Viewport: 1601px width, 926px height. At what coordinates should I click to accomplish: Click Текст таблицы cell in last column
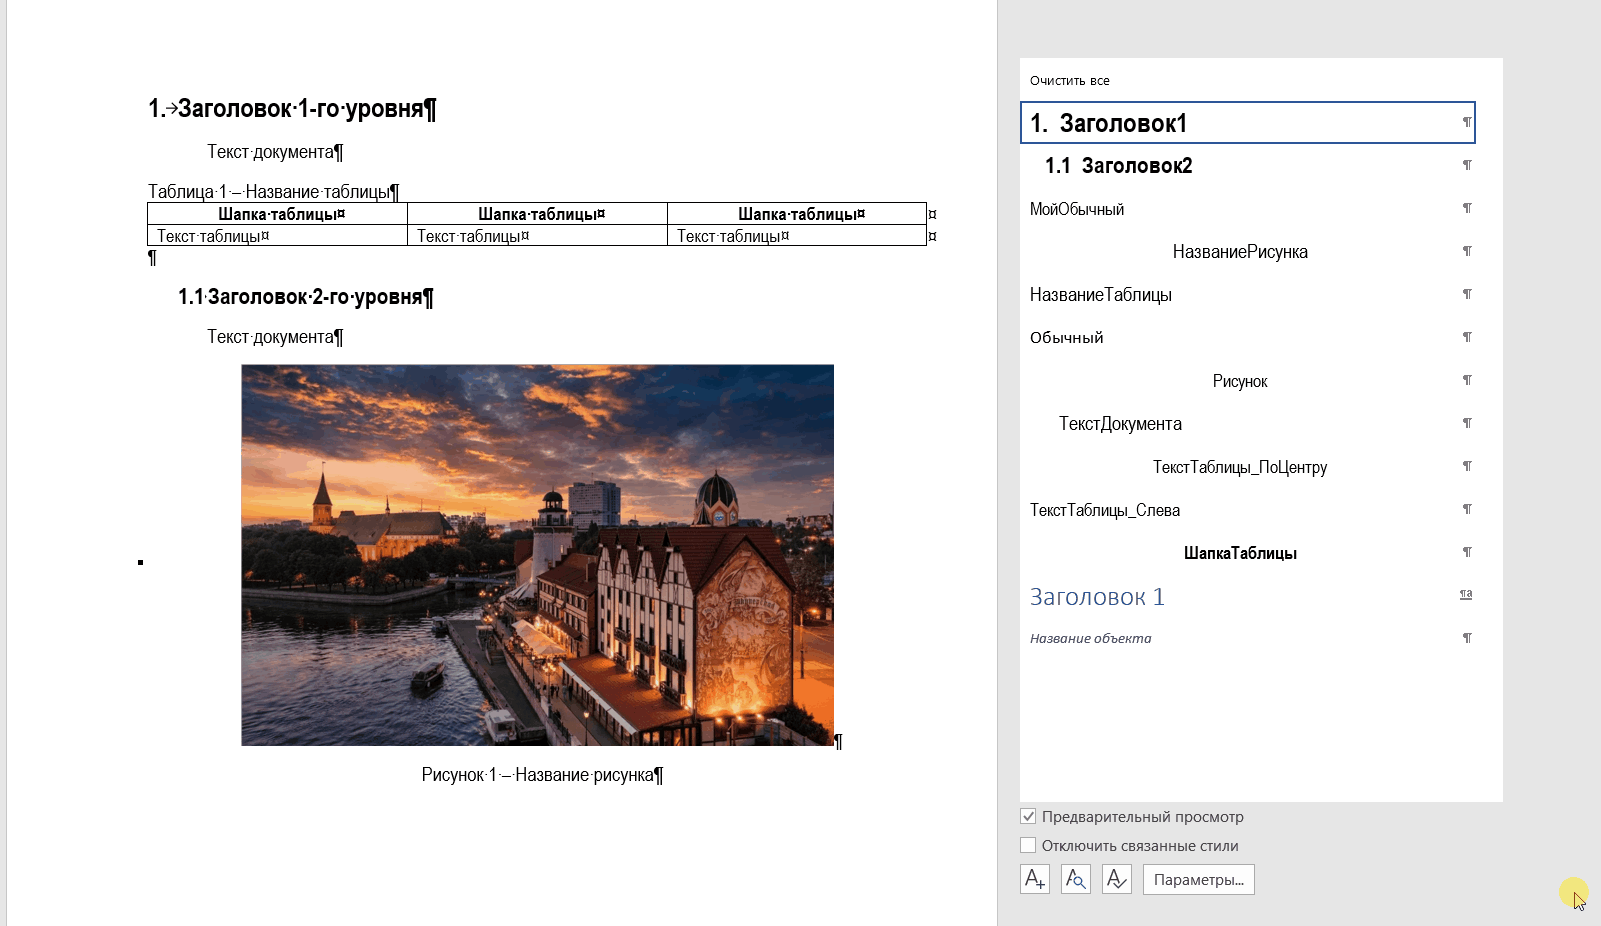coord(797,236)
